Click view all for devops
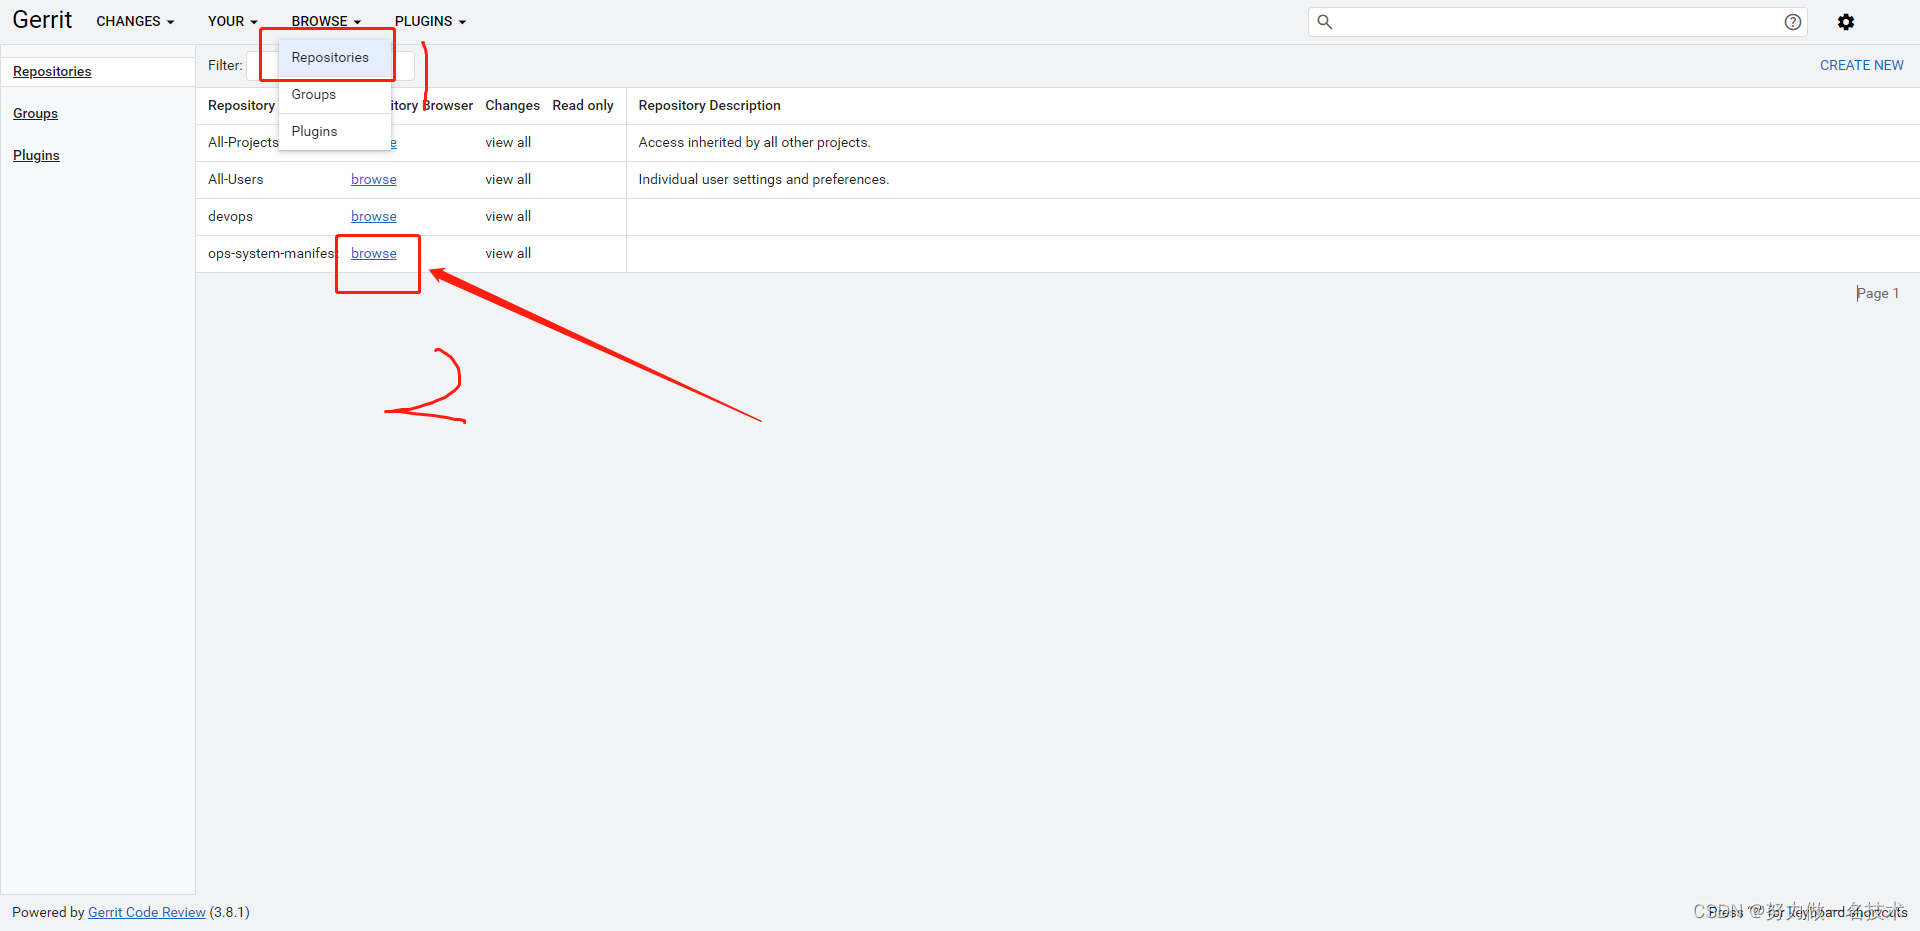This screenshot has width=1920, height=931. click(508, 216)
